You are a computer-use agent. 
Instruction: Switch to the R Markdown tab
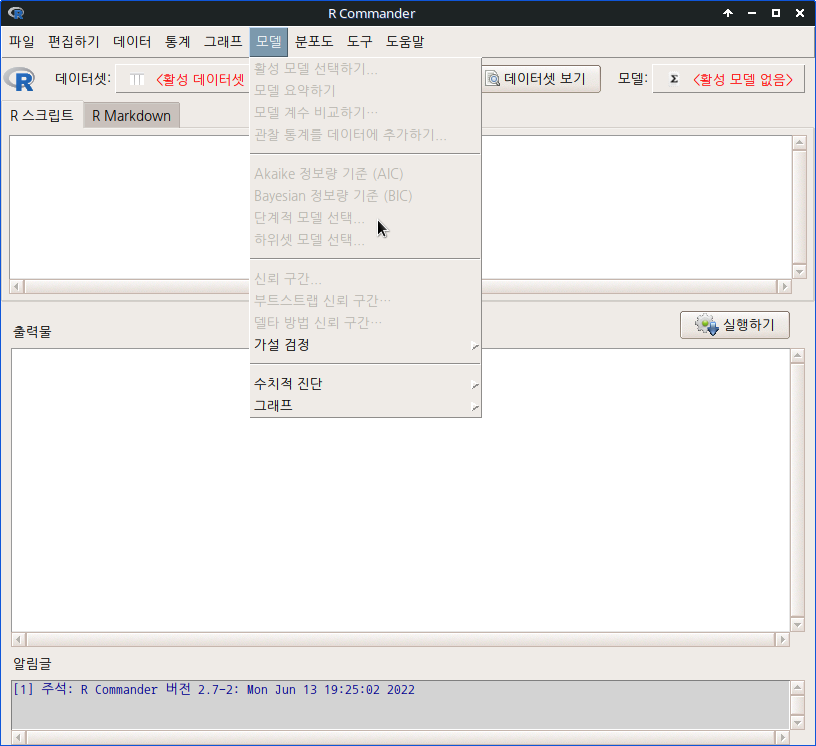[132, 116]
